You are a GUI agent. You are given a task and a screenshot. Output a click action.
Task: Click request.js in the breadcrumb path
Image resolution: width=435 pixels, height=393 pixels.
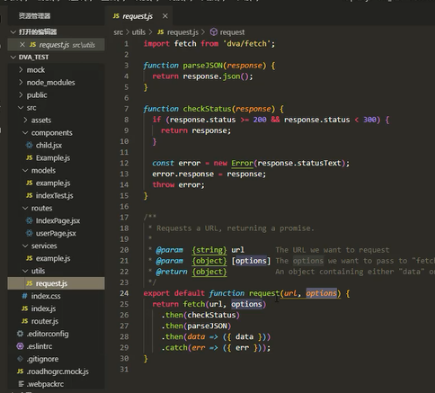point(183,32)
